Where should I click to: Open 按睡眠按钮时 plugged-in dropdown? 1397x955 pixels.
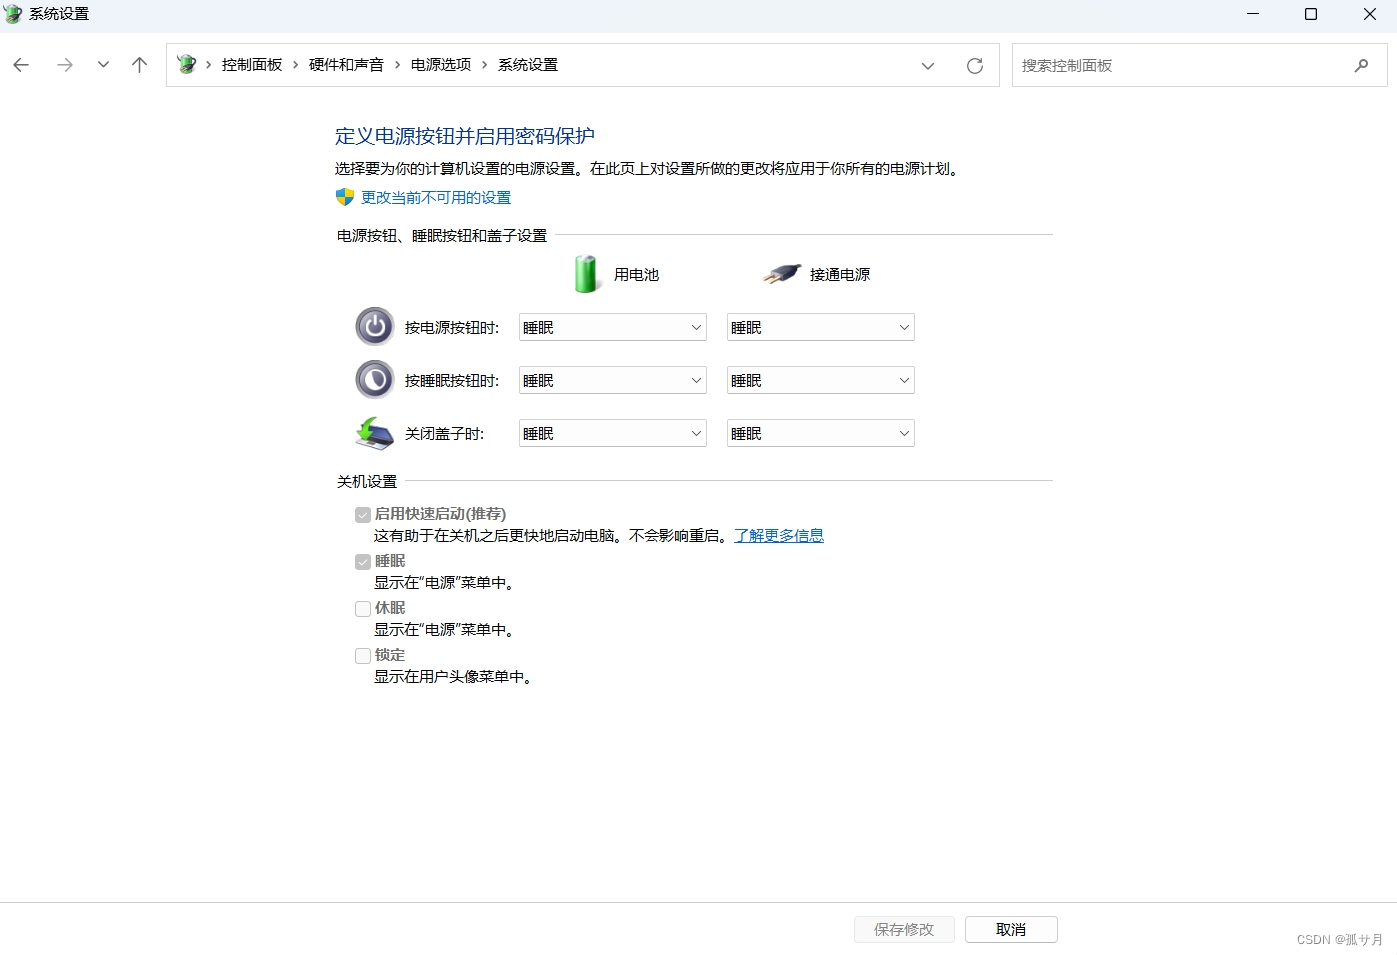[x=821, y=380]
